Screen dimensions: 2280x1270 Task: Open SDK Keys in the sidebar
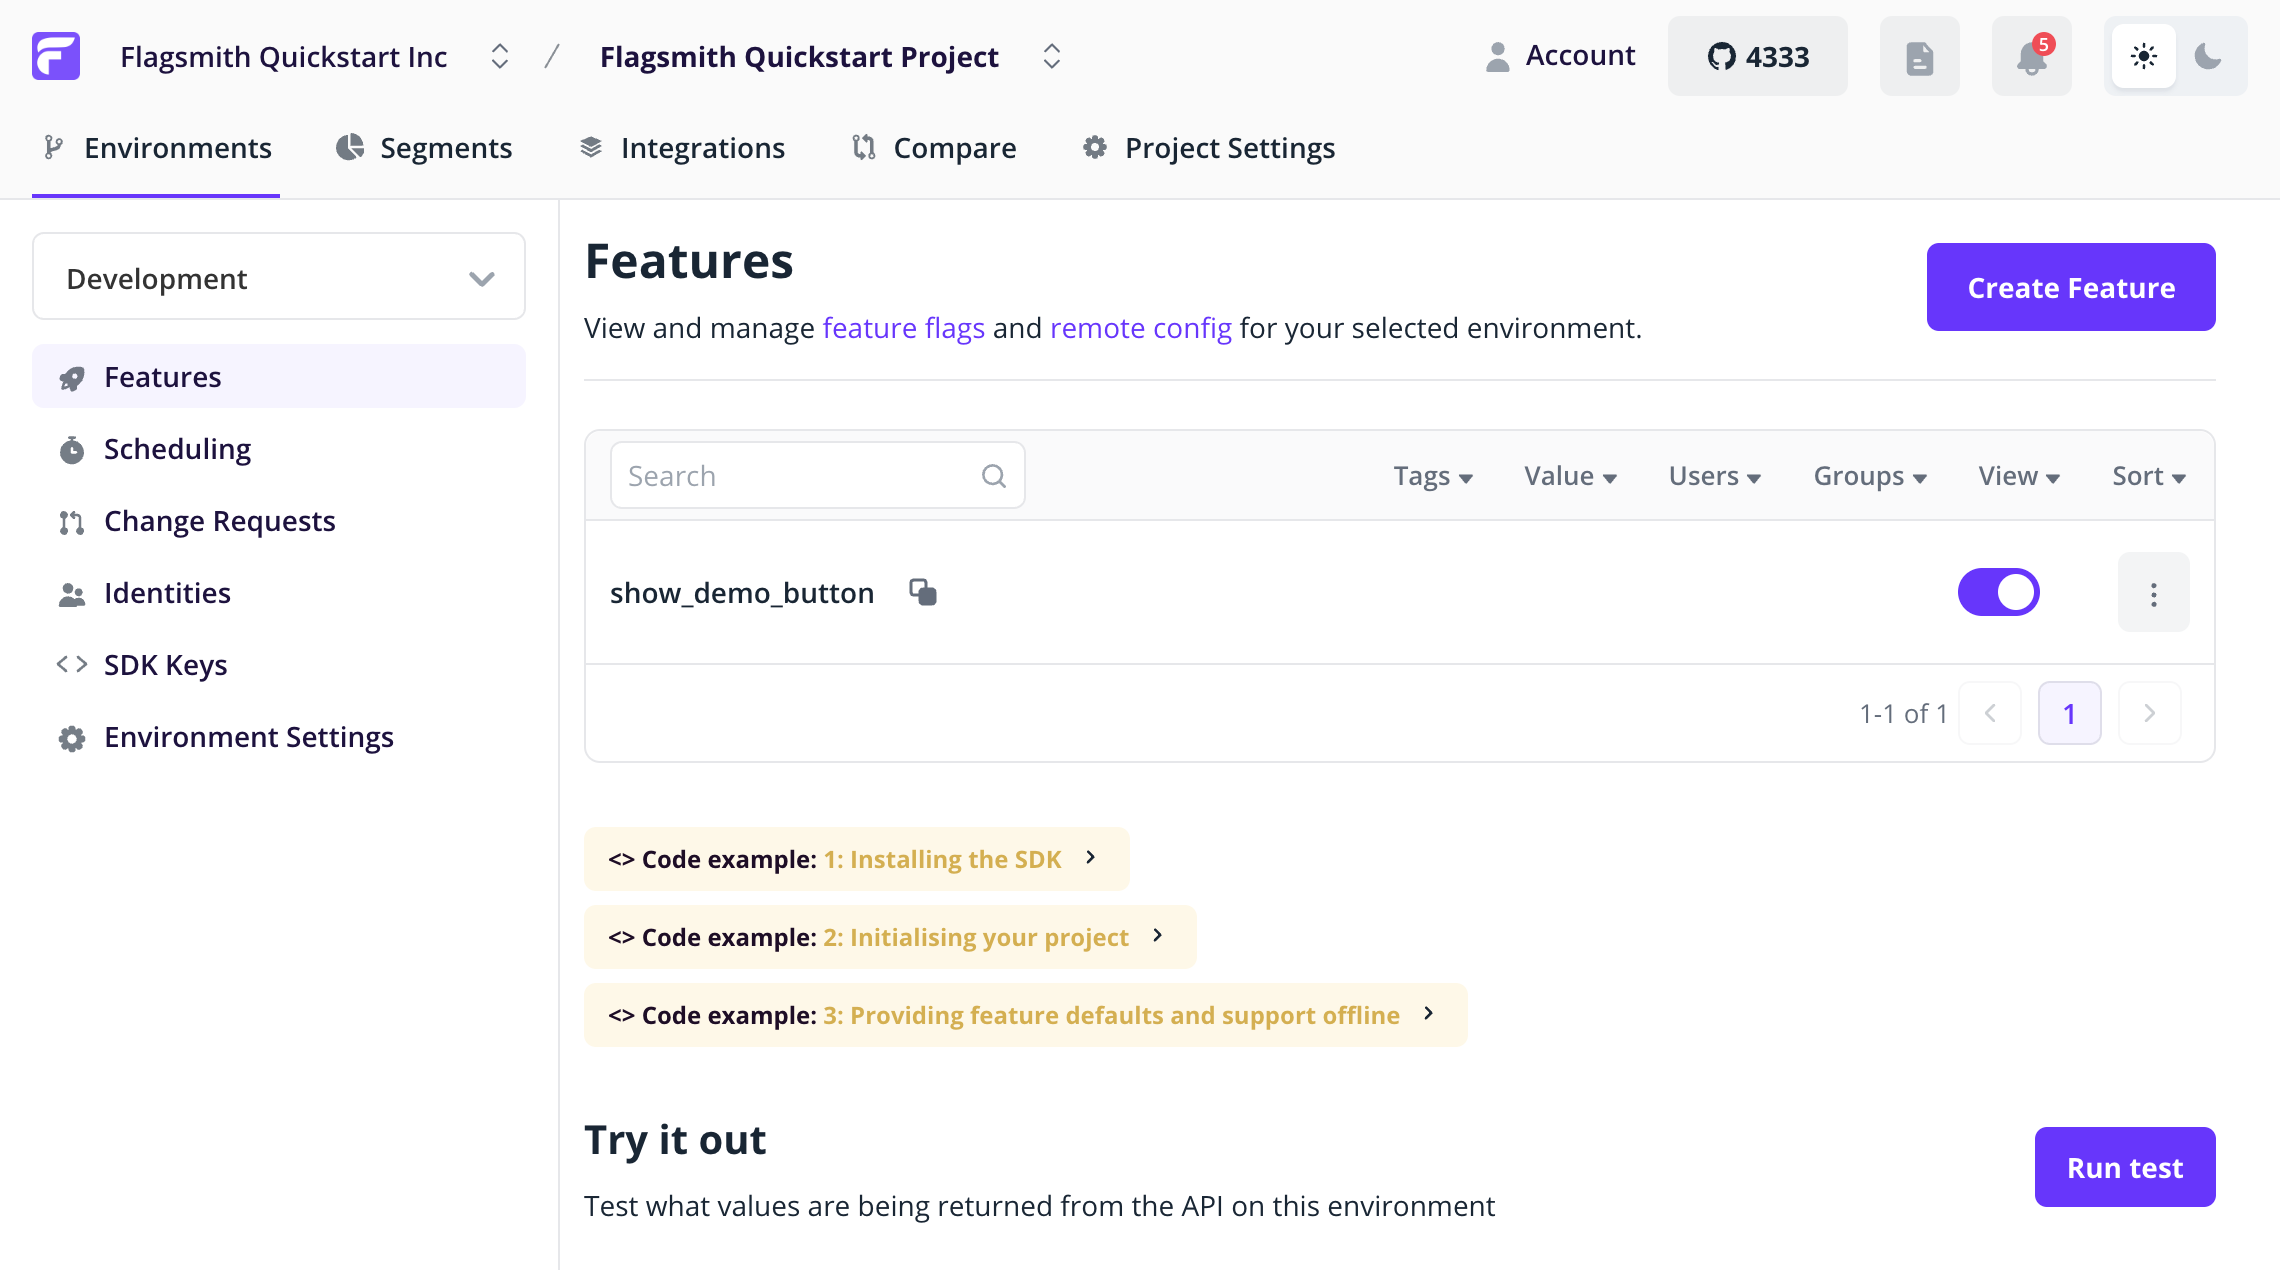[165, 665]
